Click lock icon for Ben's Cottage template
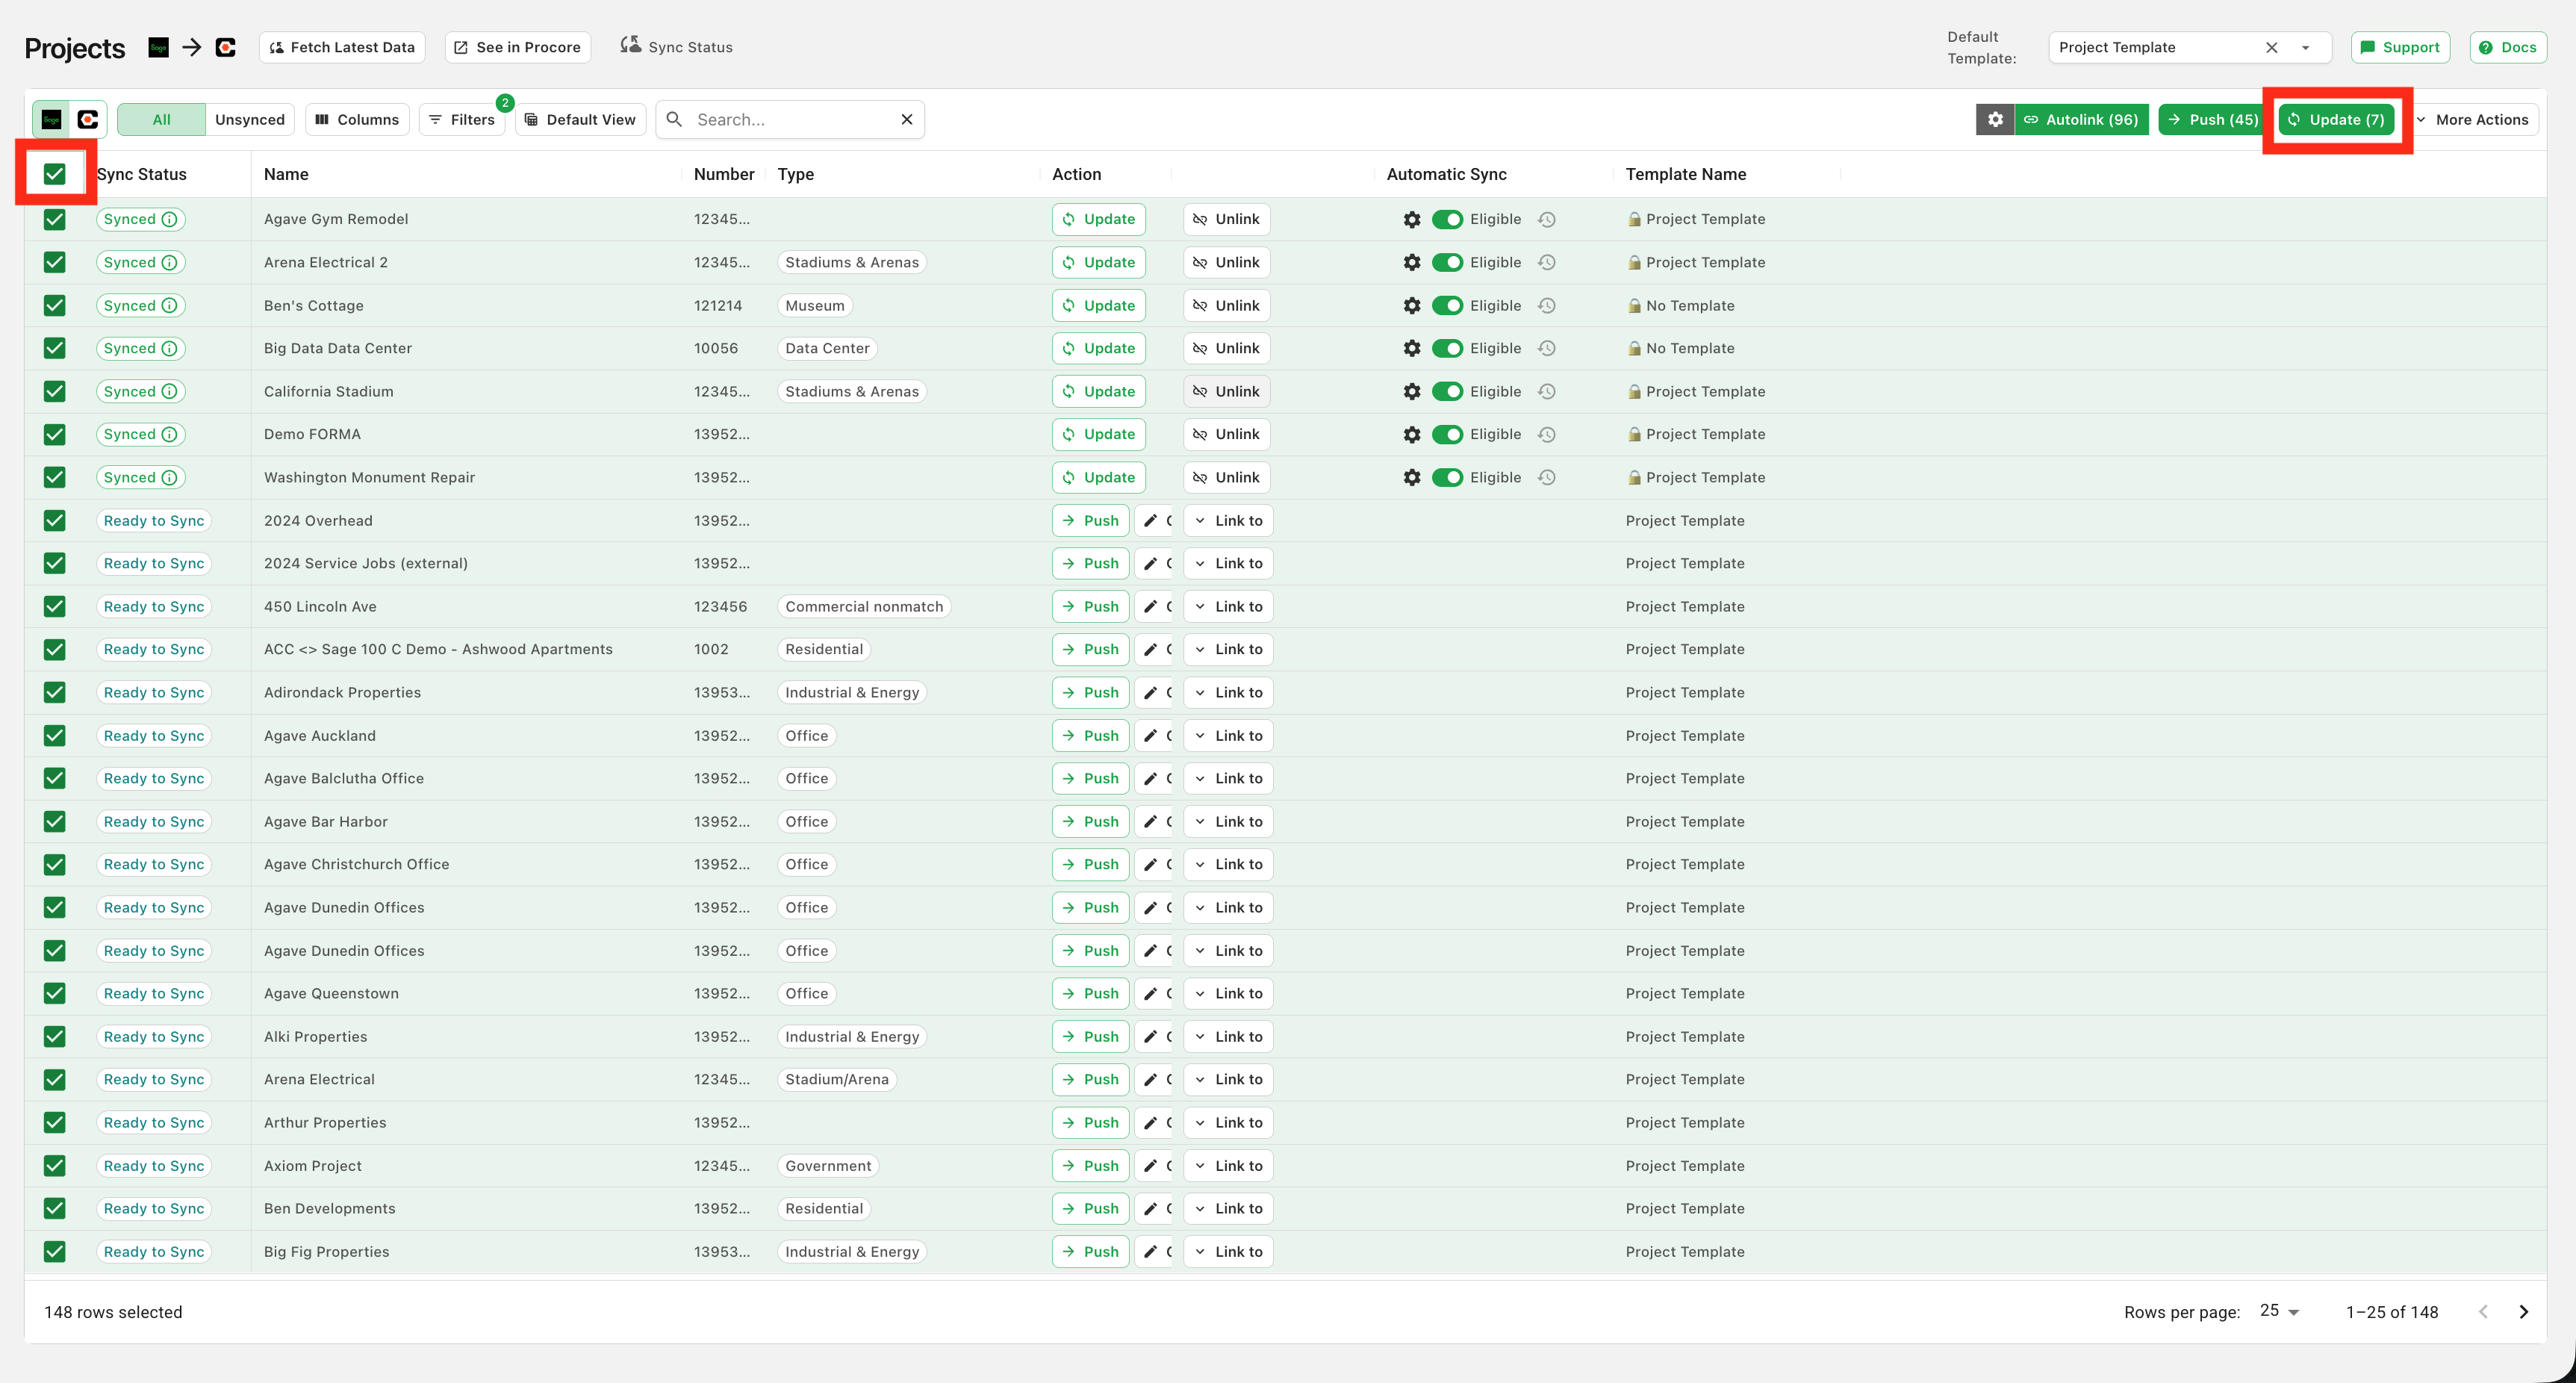 1634,306
